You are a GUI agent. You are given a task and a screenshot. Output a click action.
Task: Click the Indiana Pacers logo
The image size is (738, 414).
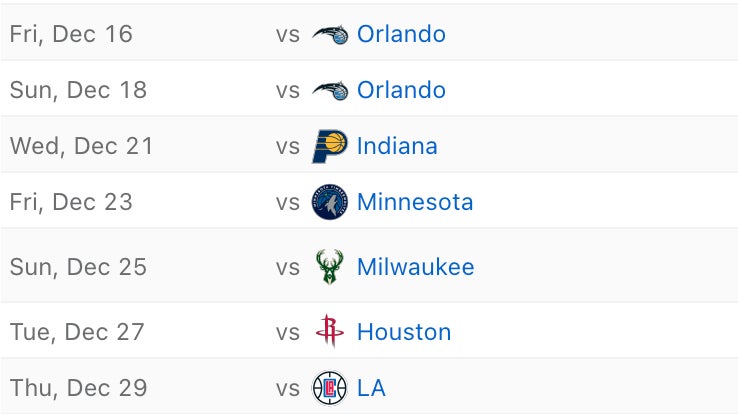[x=329, y=146]
